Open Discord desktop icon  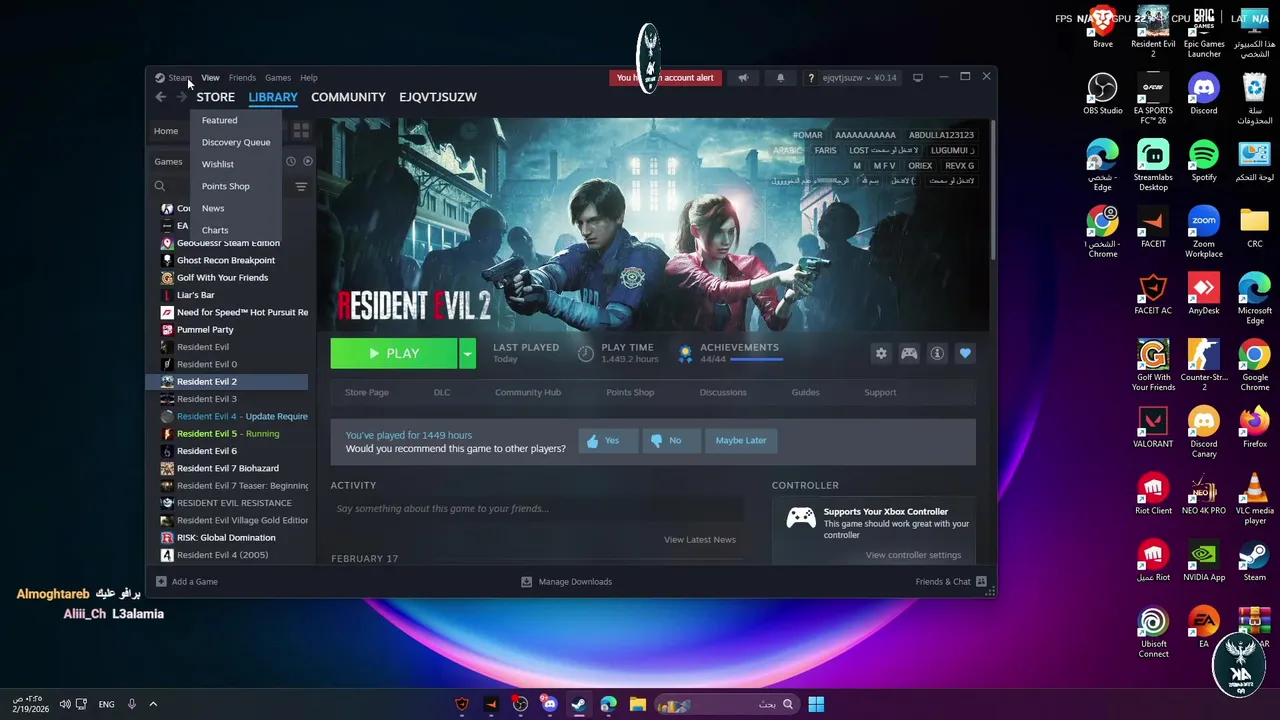(1204, 94)
